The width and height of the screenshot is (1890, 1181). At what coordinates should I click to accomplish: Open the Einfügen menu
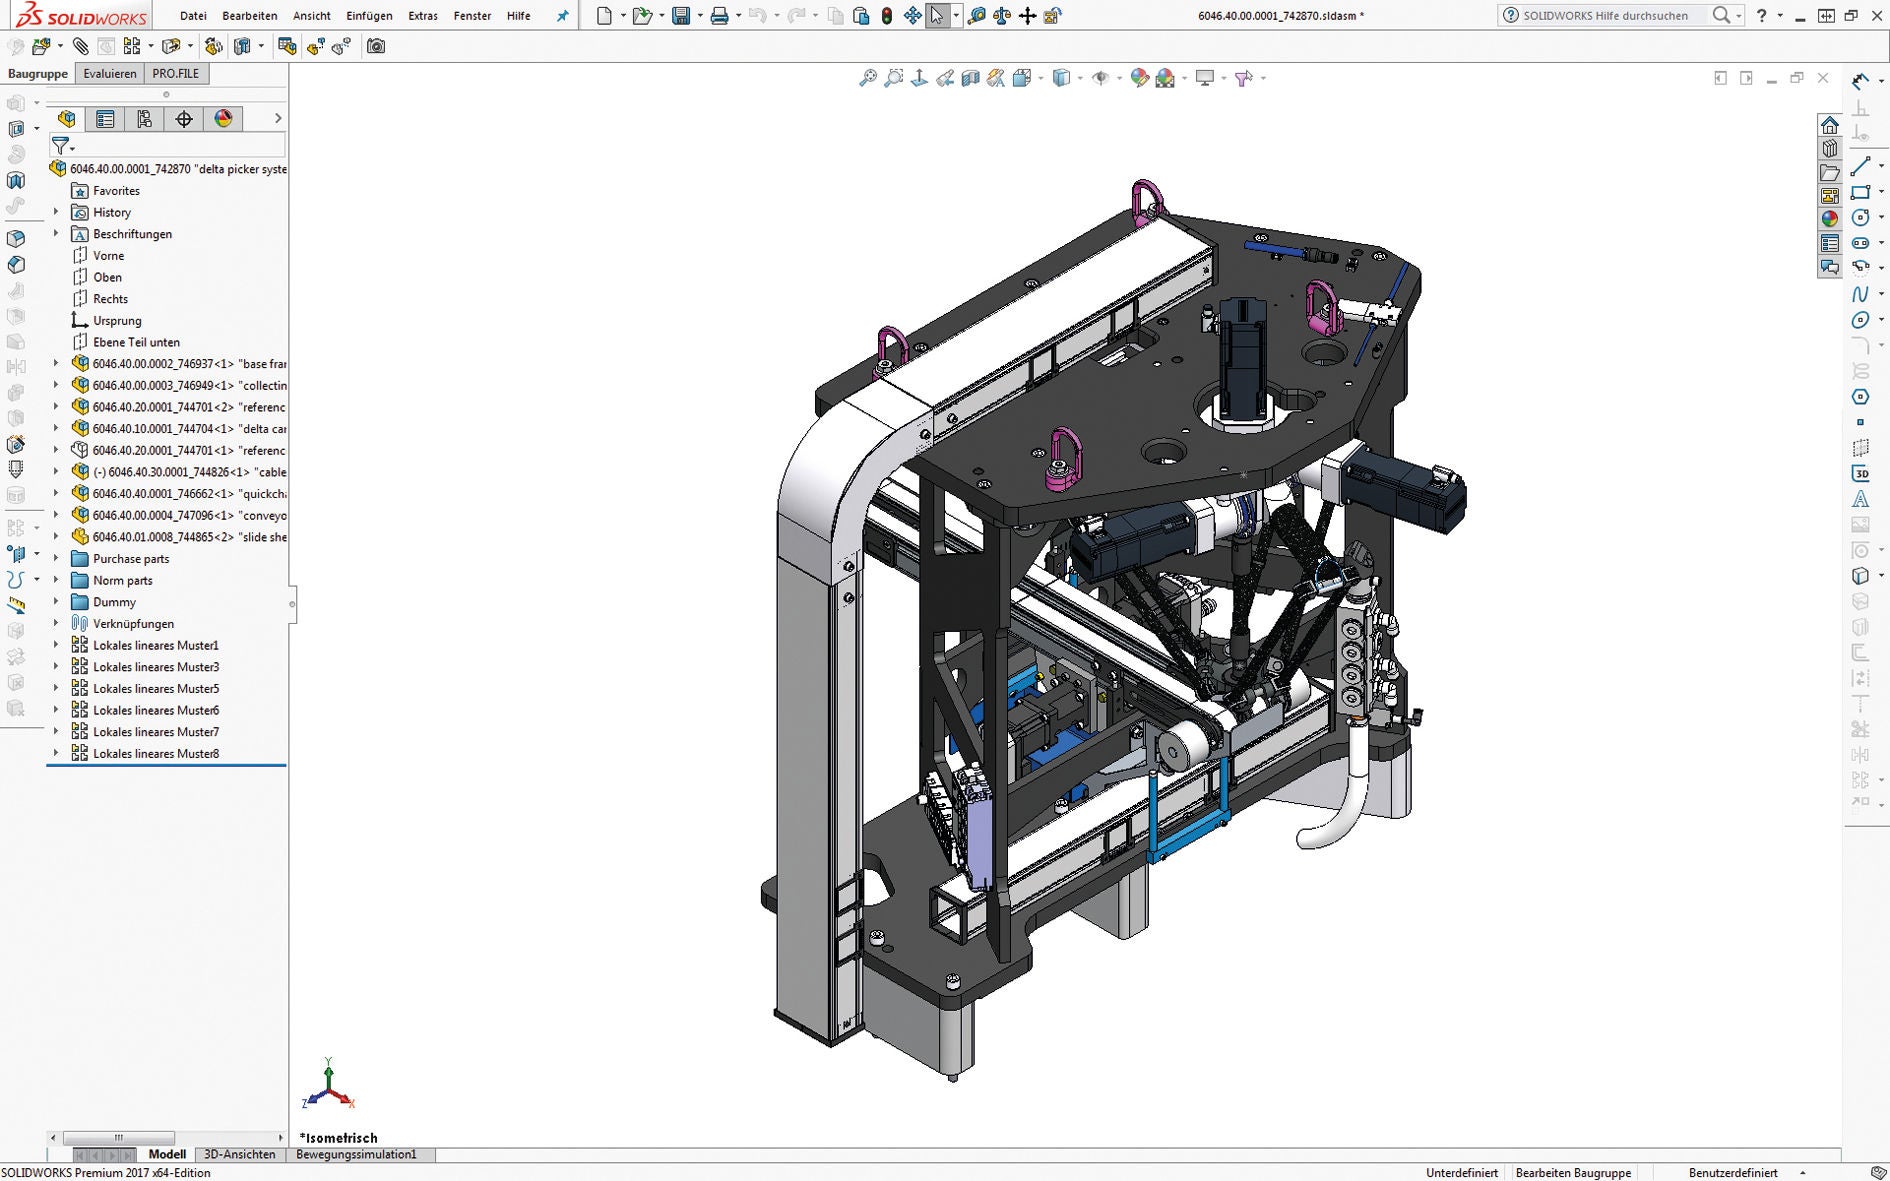(x=369, y=15)
